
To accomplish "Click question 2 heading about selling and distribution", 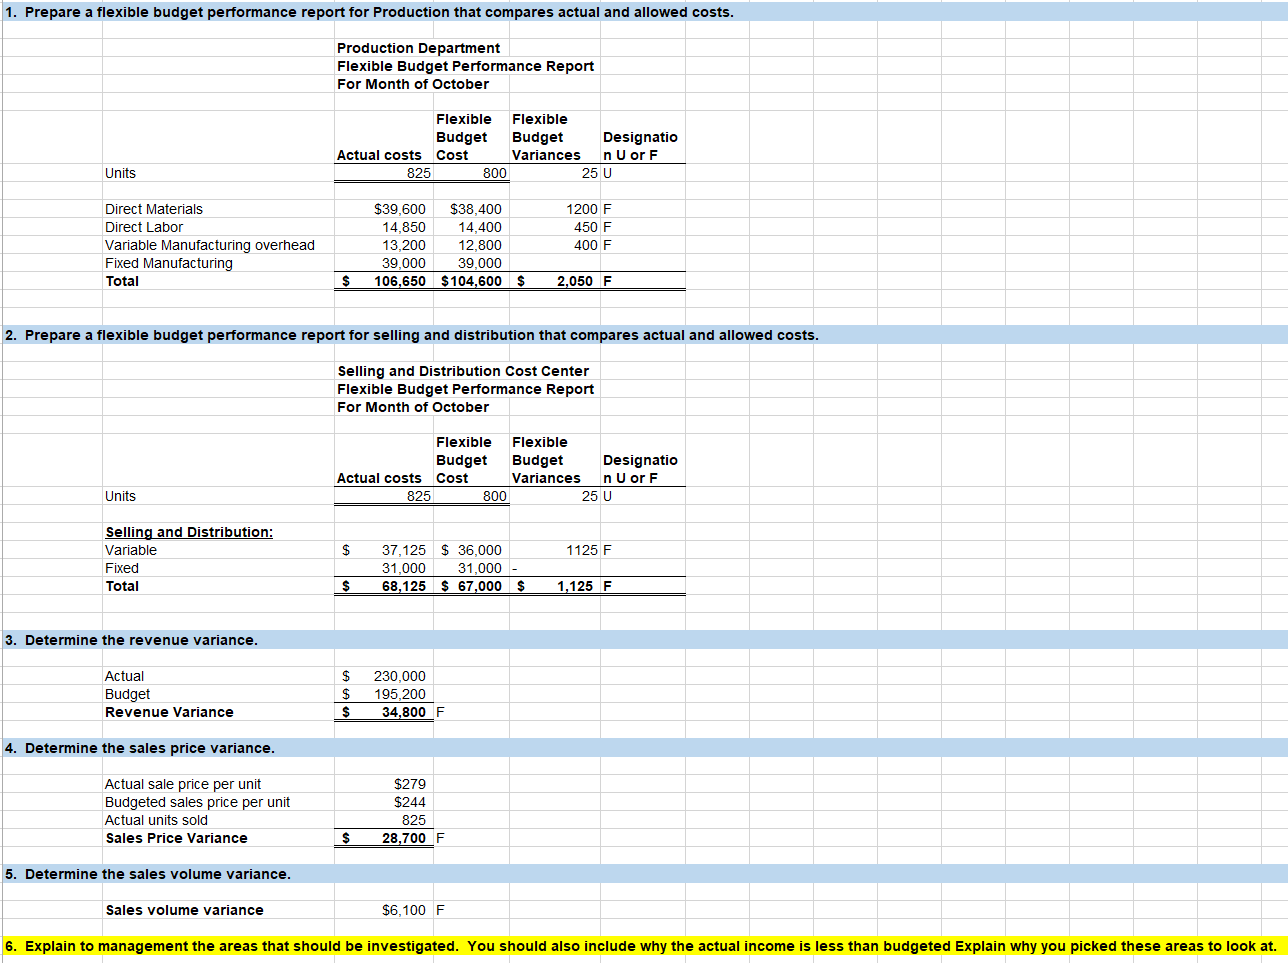I will click(412, 335).
